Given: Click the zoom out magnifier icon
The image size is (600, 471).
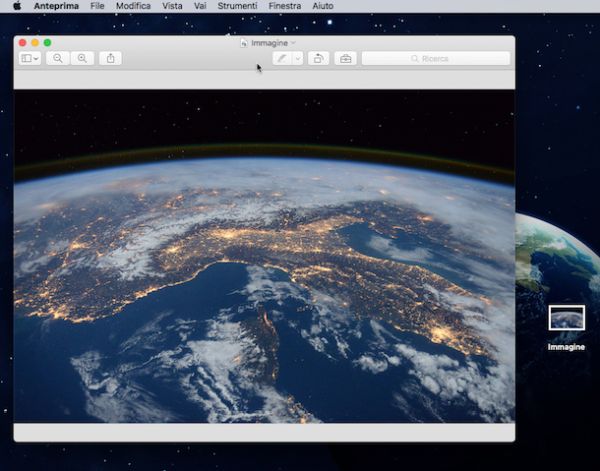Looking at the screenshot, I should [x=58, y=59].
